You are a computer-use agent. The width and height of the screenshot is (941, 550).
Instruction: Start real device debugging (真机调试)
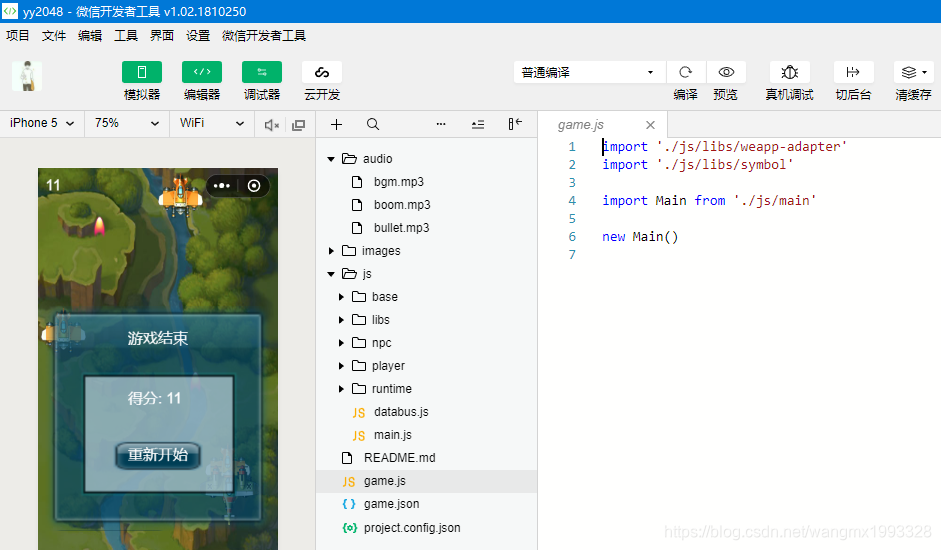click(x=789, y=73)
